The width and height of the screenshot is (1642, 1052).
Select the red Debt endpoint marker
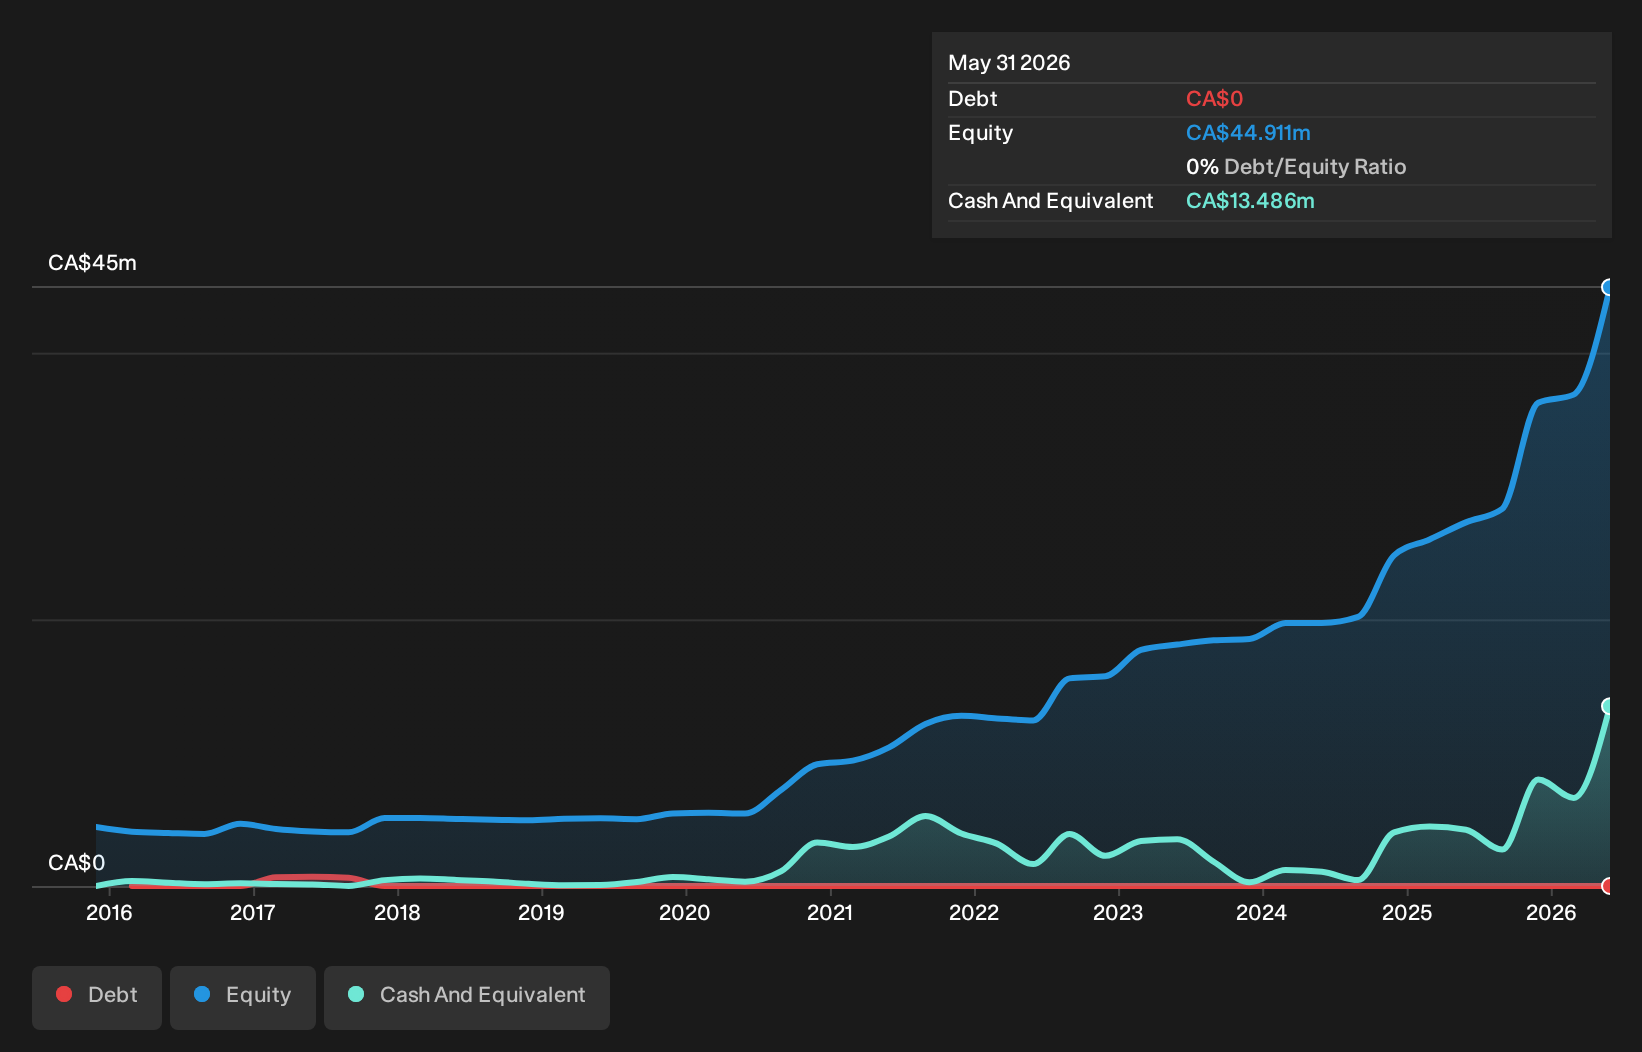click(x=1609, y=886)
